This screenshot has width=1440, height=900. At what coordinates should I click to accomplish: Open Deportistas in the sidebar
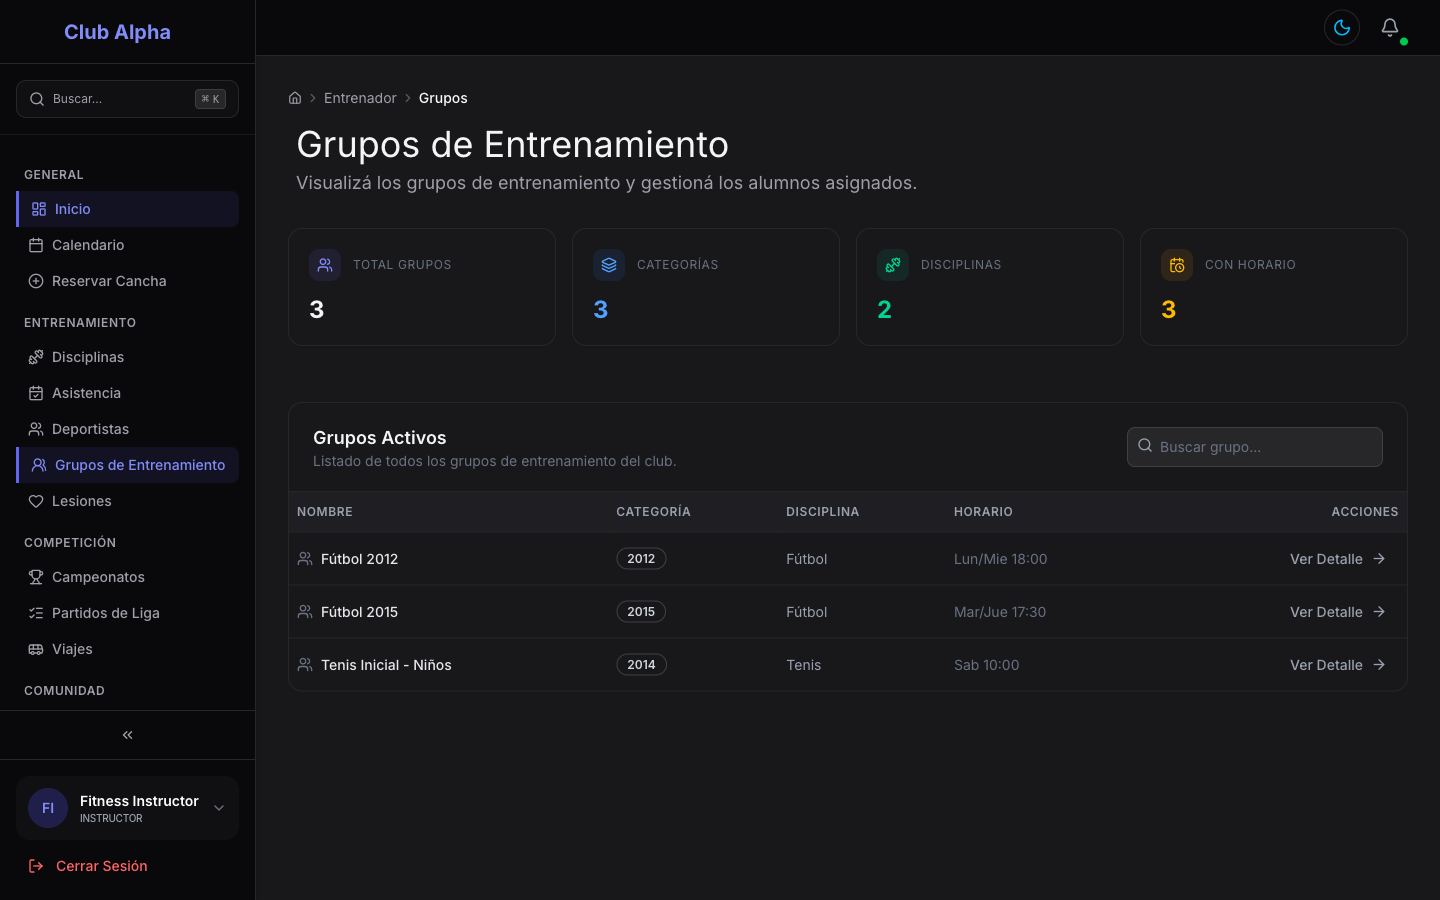click(x=127, y=429)
